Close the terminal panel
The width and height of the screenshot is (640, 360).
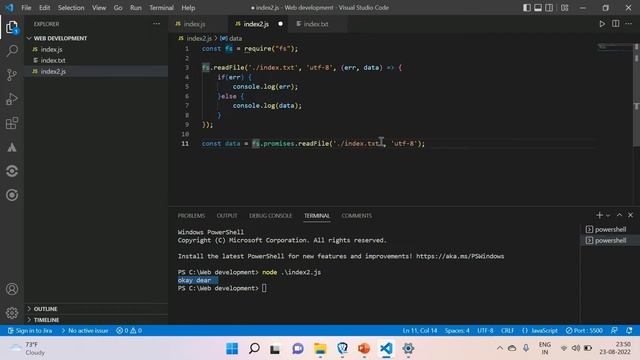(x=630, y=215)
